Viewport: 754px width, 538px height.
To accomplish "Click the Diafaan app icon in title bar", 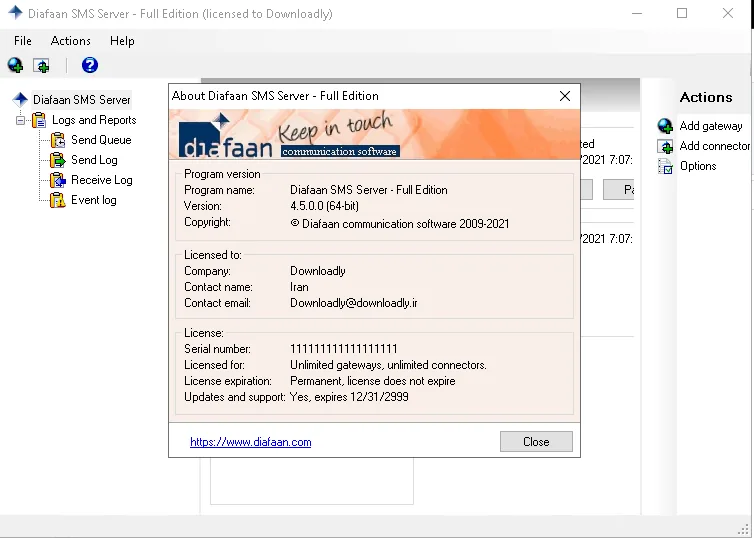I will click(x=15, y=13).
